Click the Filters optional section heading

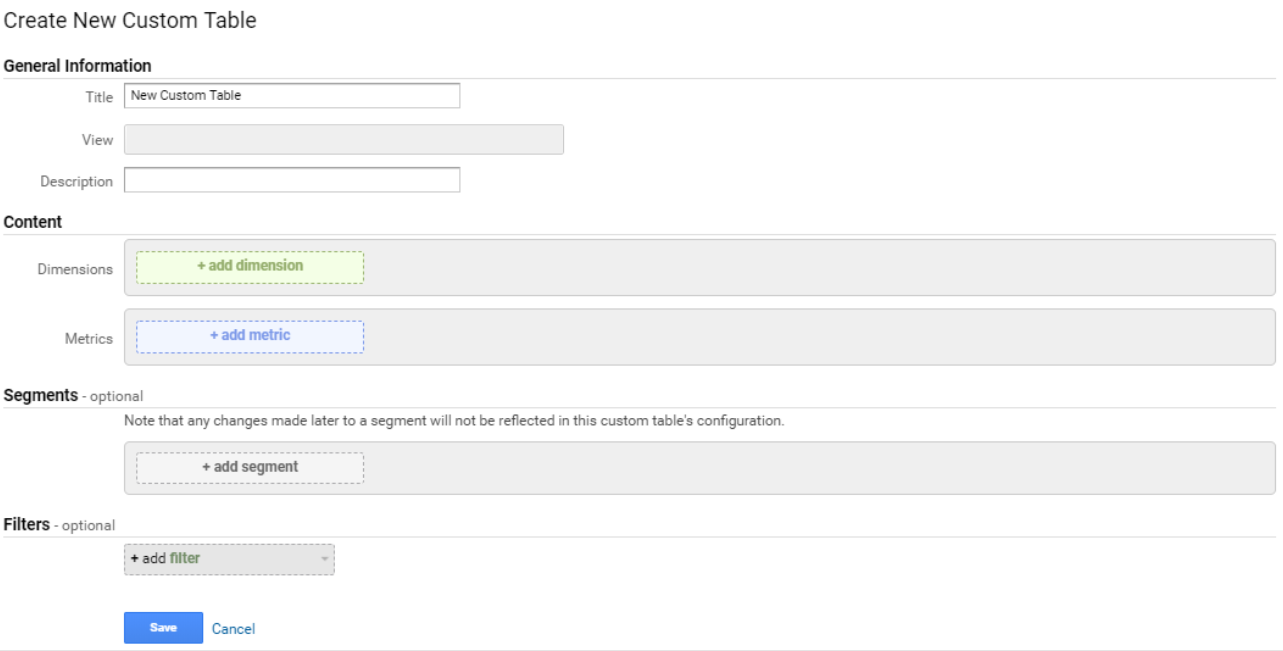coord(59,524)
